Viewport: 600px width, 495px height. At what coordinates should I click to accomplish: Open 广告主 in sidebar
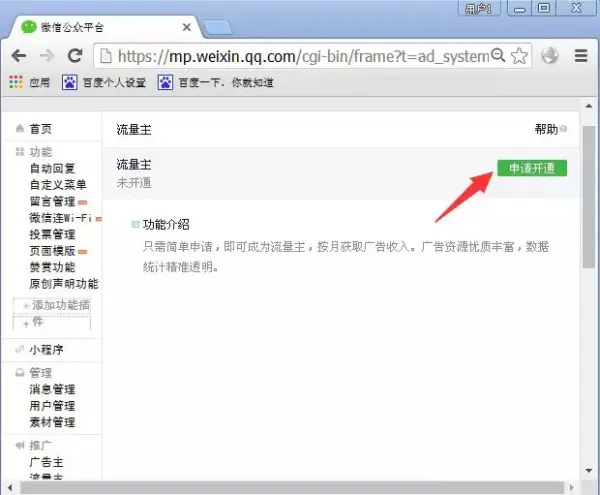point(46,462)
